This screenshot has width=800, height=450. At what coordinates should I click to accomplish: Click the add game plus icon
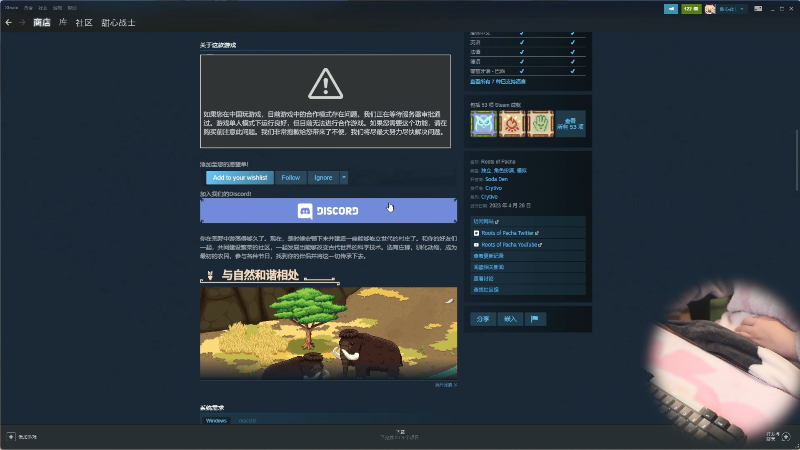[x=11, y=437]
